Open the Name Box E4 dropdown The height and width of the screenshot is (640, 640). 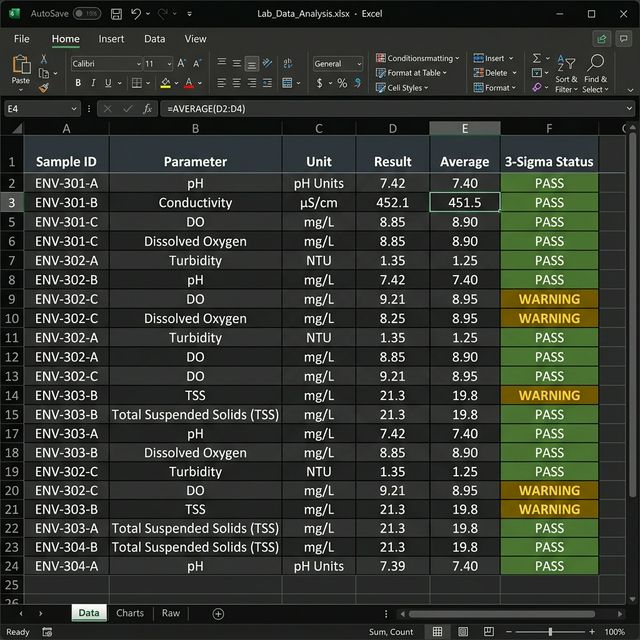click(74, 109)
